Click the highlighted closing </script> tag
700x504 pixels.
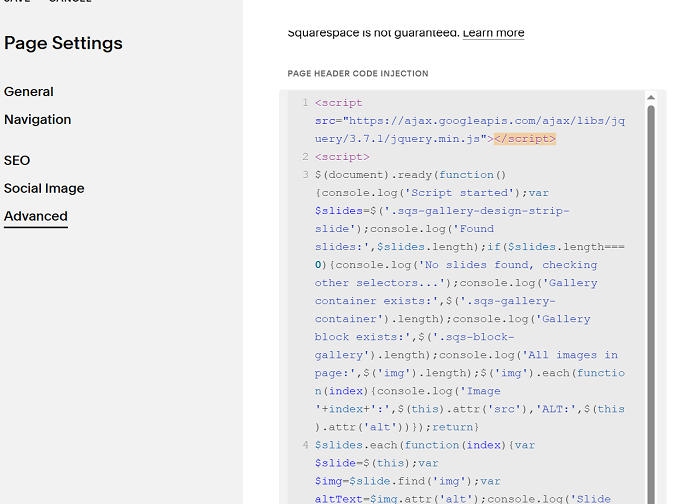[525, 139]
